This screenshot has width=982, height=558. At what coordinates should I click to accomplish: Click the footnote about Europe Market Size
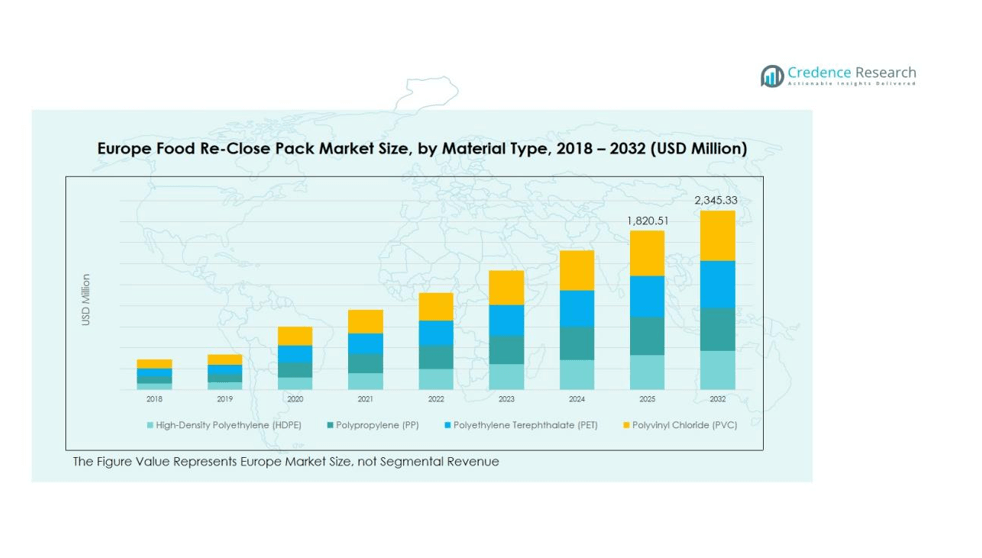(x=285, y=462)
